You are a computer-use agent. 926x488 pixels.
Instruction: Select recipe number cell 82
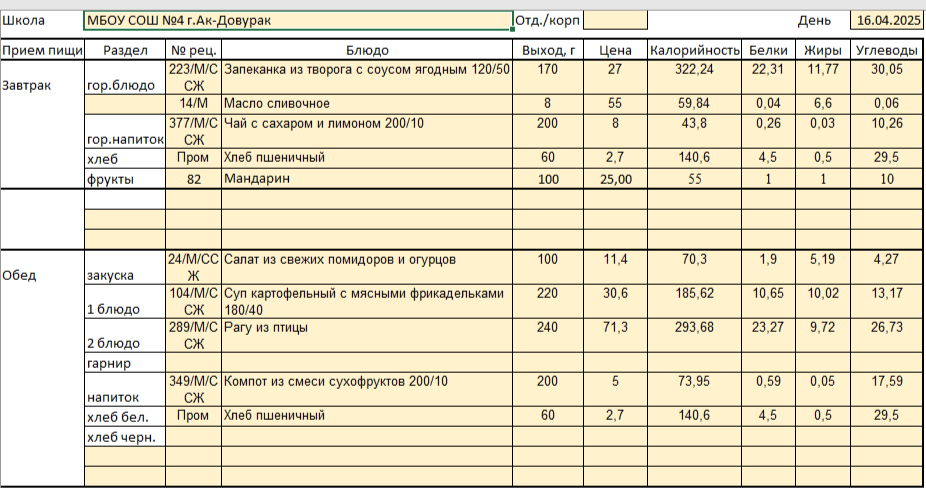point(193,179)
